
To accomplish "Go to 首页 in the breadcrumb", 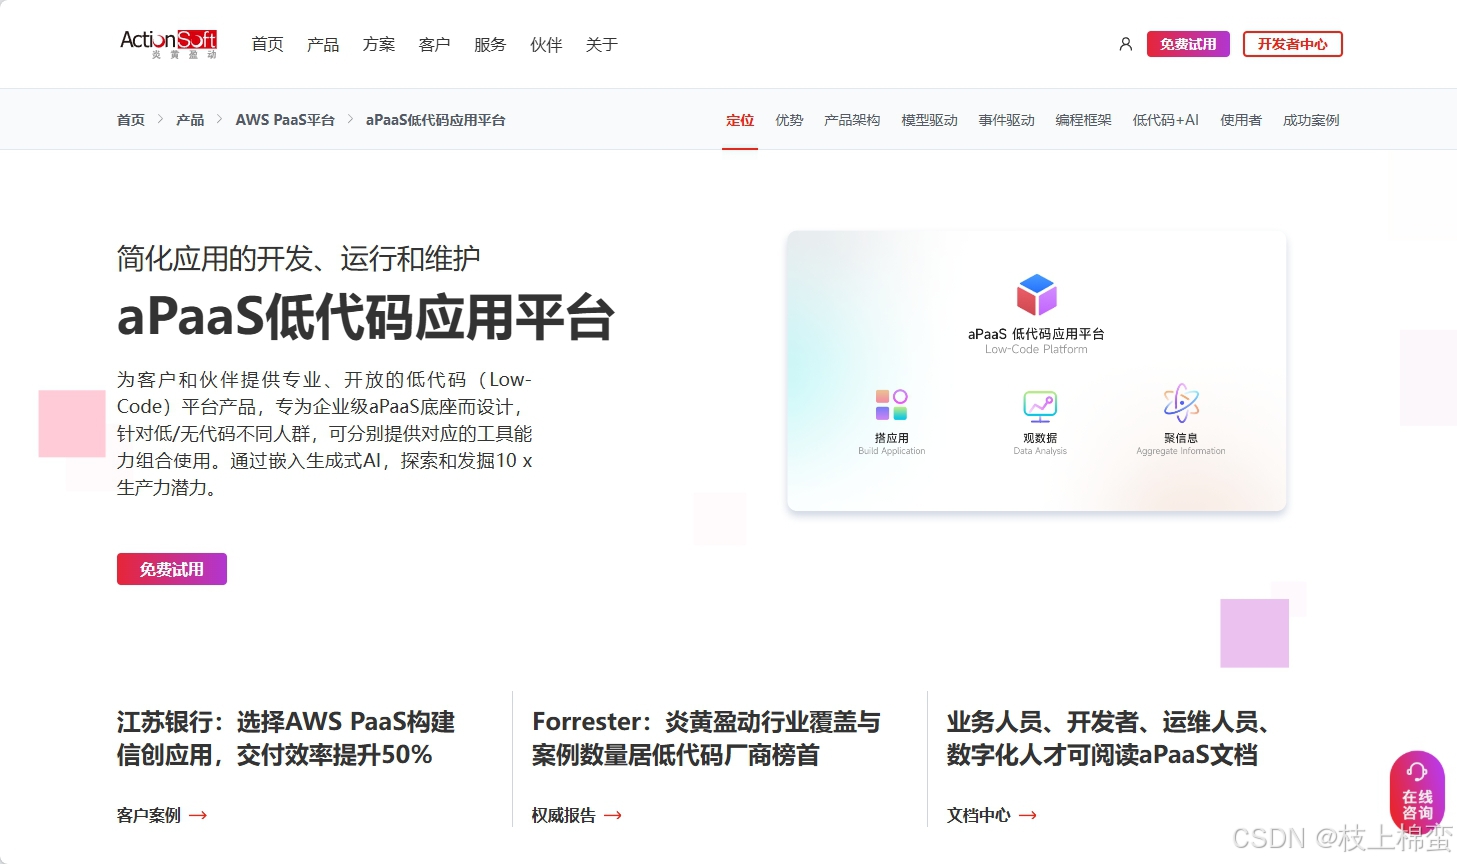I will tap(131, 120).
